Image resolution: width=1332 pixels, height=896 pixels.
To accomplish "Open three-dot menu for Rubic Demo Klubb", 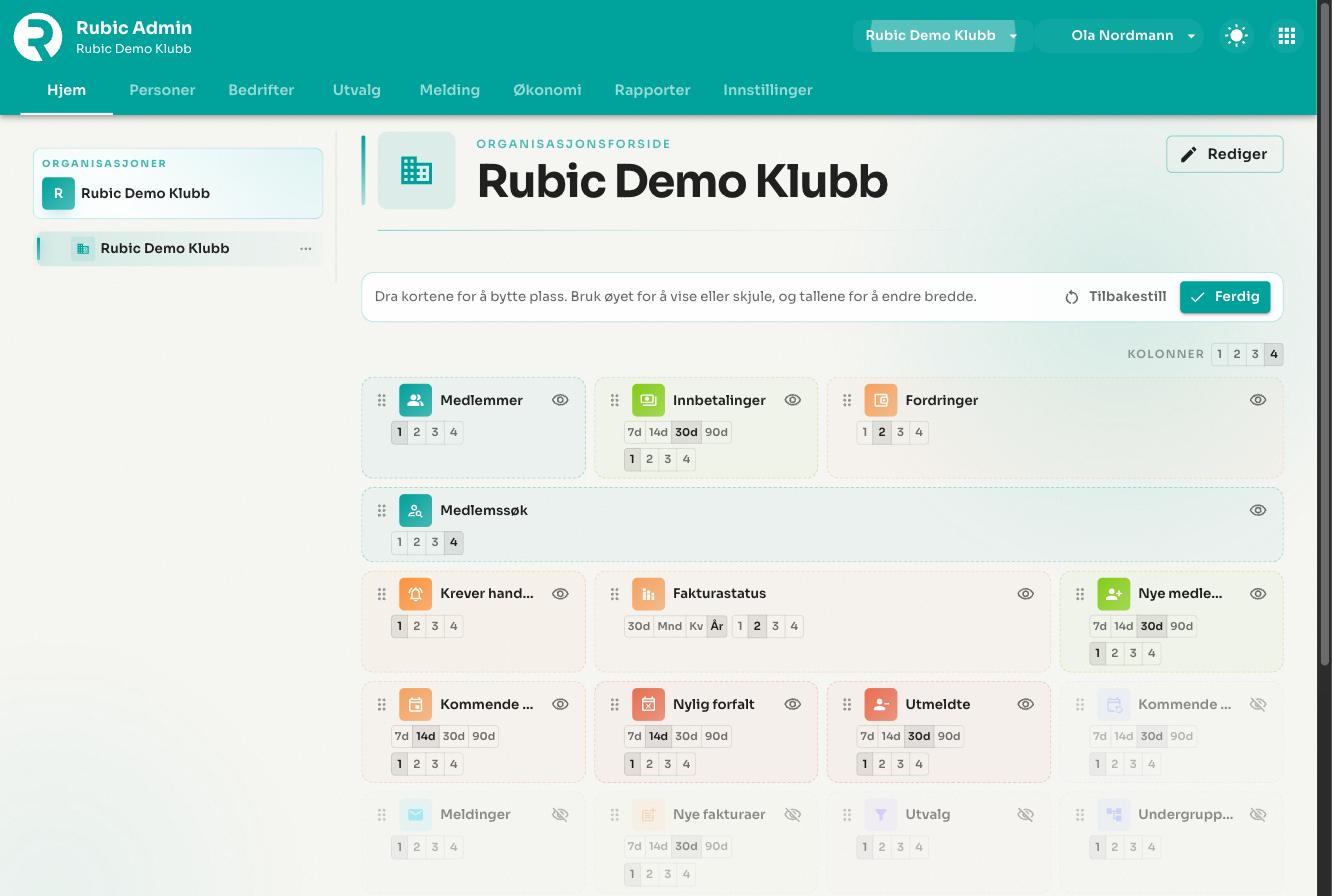I will pyautogui.click(x=306, y=249).
